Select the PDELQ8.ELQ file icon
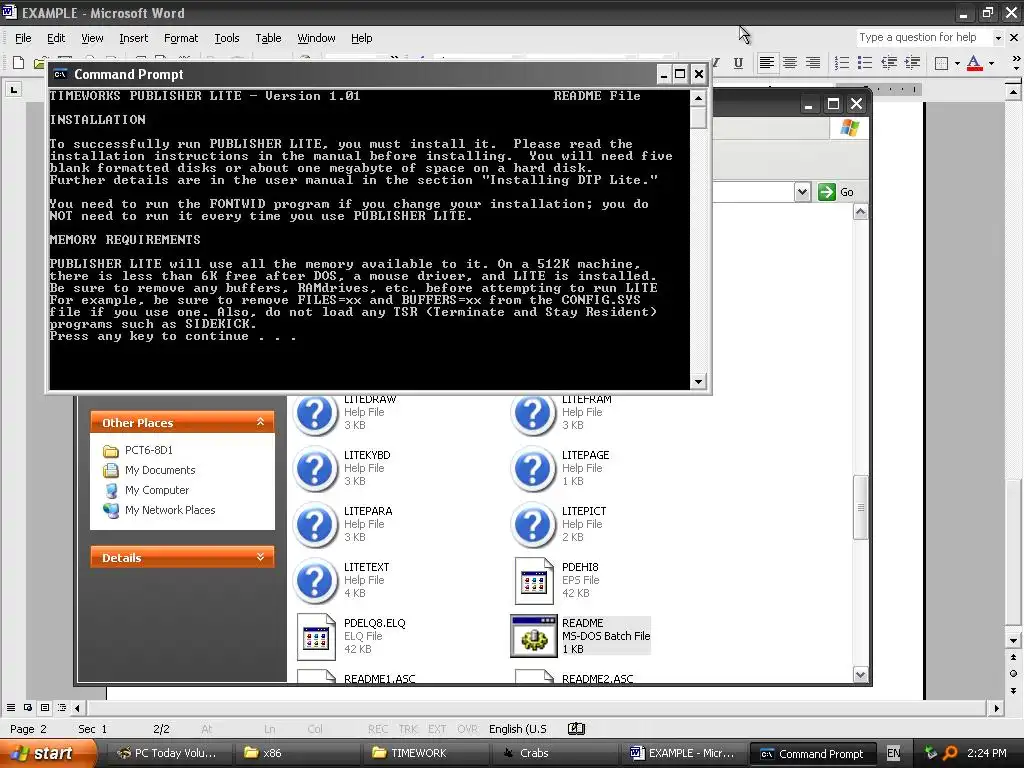1024x768 pixels. pyautogui.click(x=316, y=637)
